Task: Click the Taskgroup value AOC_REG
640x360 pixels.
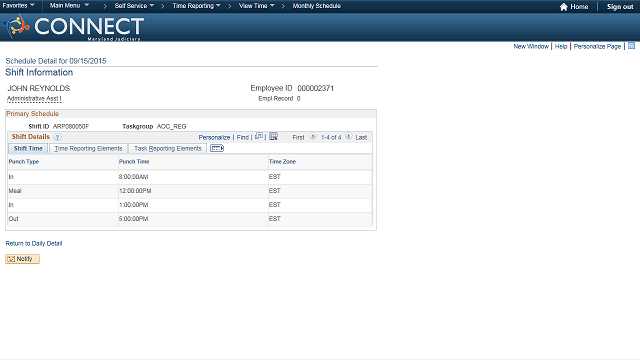Action: point(171,127)
